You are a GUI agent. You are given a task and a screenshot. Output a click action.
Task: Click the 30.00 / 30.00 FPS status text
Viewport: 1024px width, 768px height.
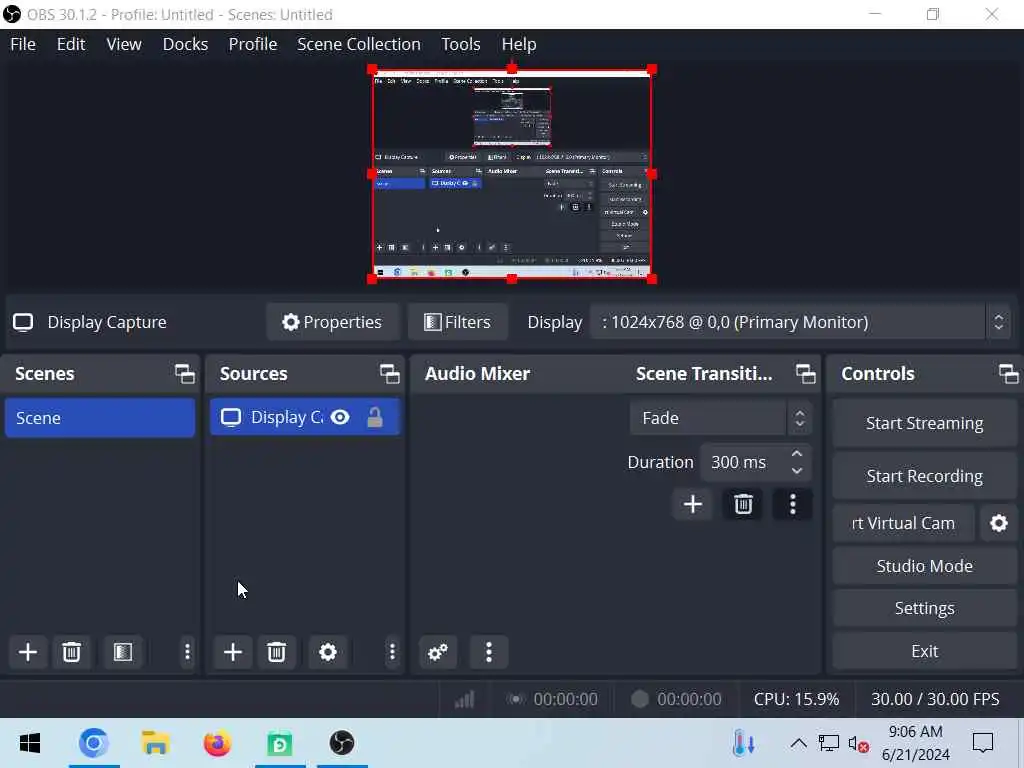click(x=935, y=699)
